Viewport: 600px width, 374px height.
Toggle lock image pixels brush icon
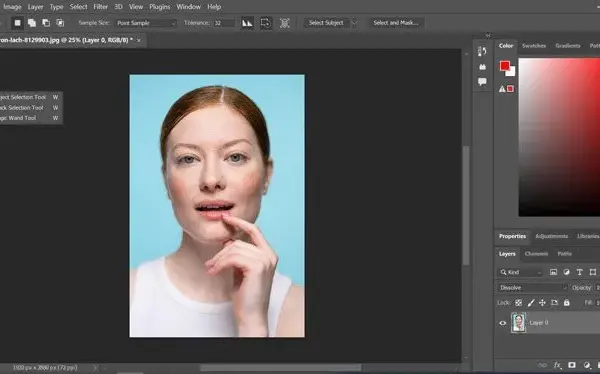(530, 303)
